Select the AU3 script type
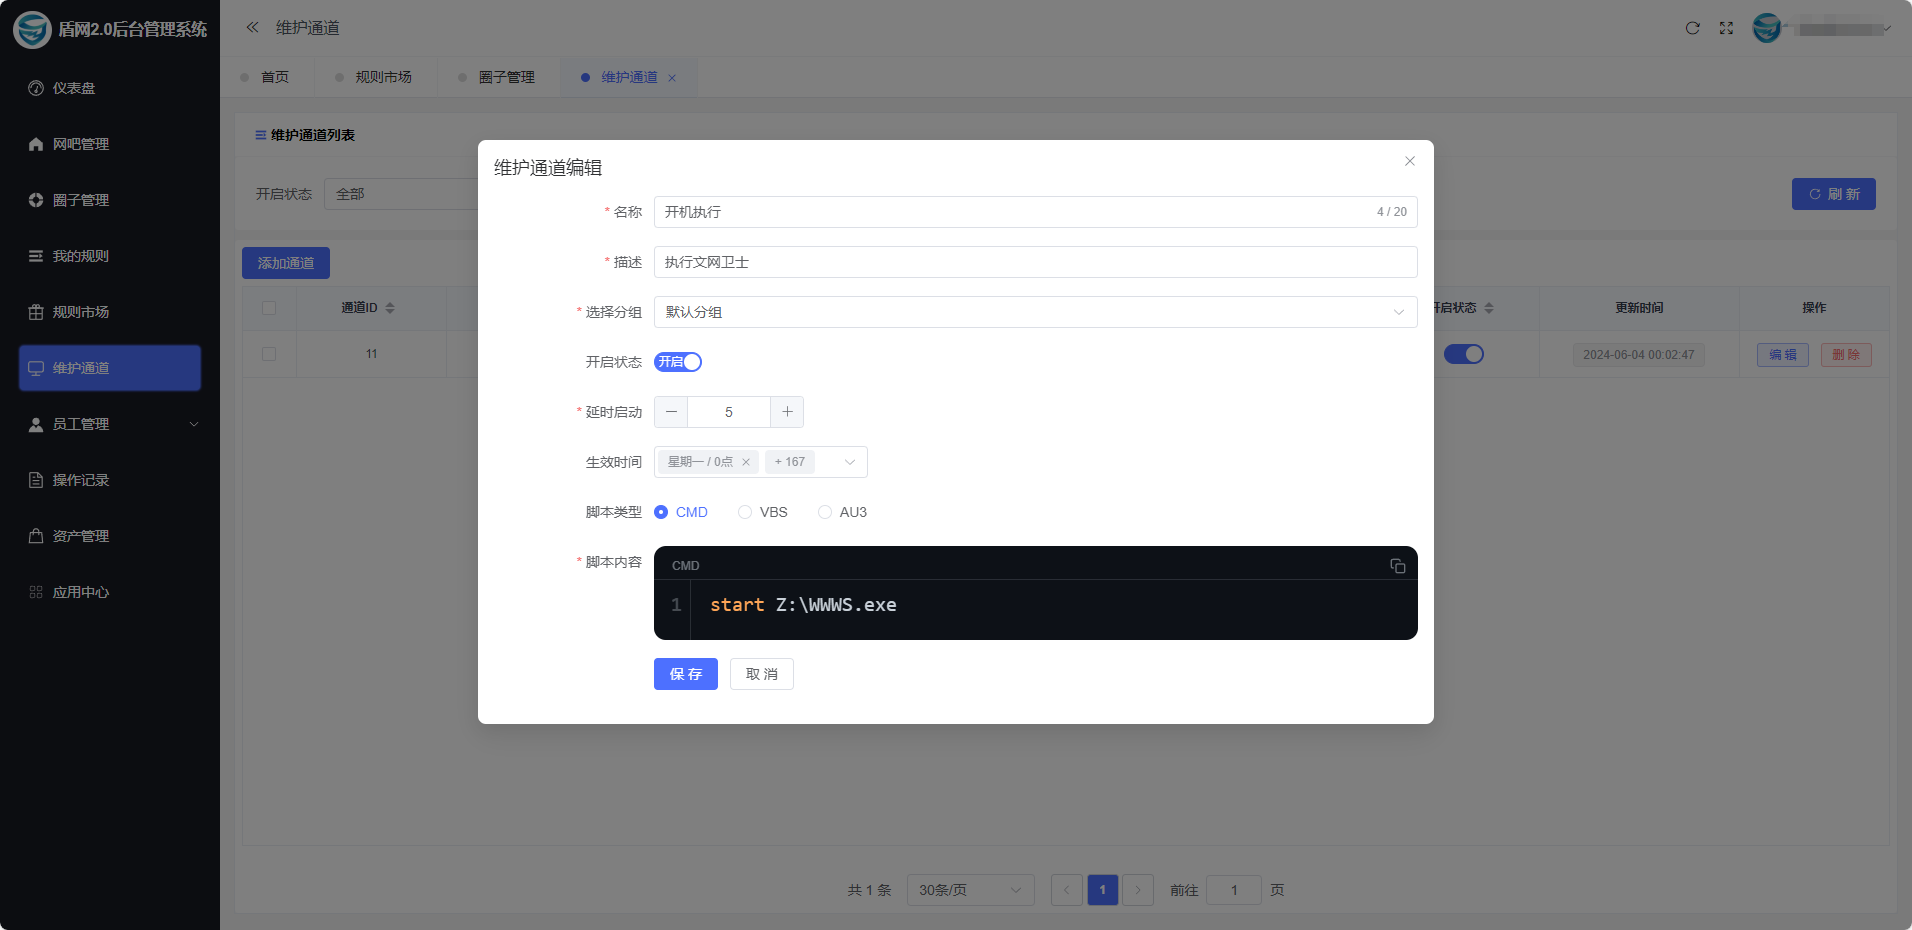This screenshot has width=1912, height=930. (825, 512)
